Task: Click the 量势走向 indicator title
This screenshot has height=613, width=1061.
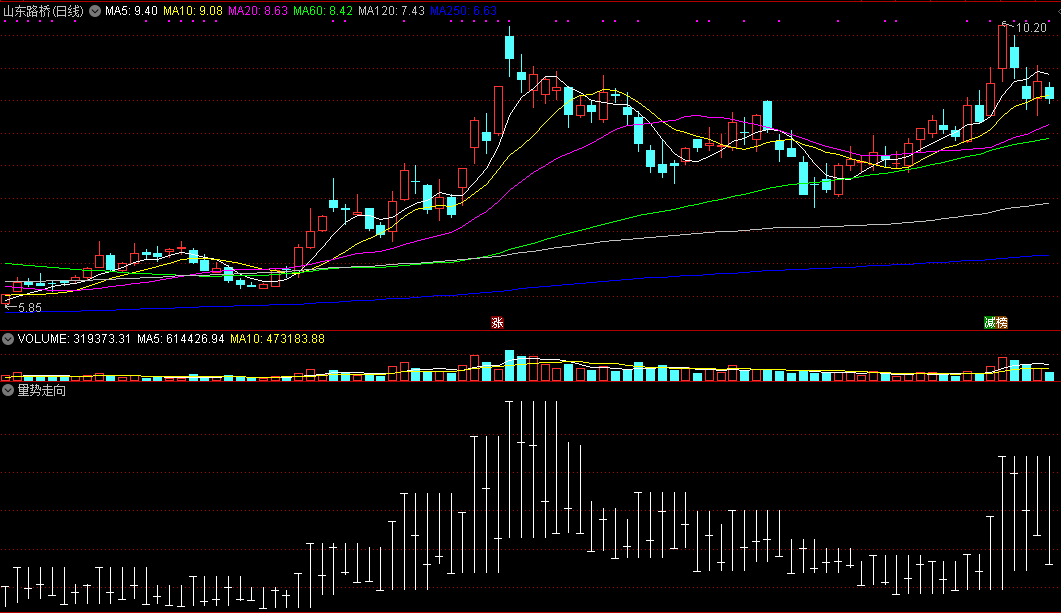Action: pos(42,390)
